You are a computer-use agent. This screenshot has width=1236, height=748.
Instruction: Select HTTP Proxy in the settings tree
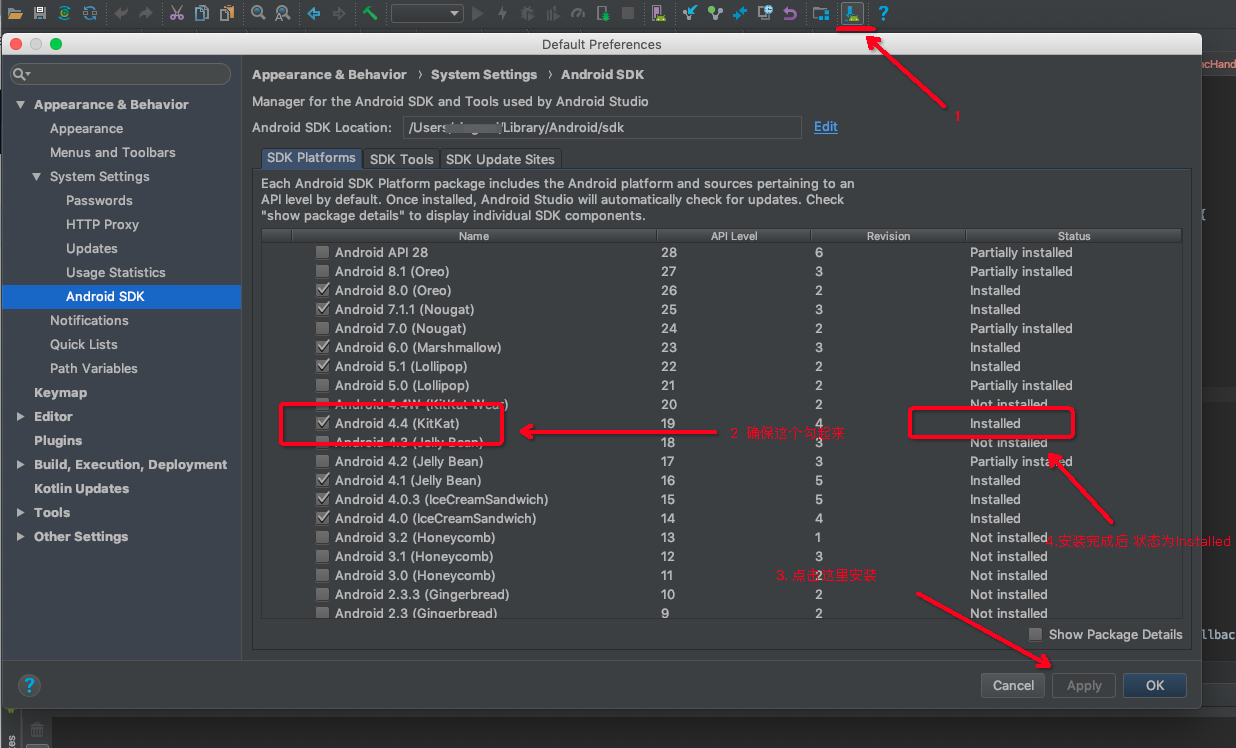point(102,225)
